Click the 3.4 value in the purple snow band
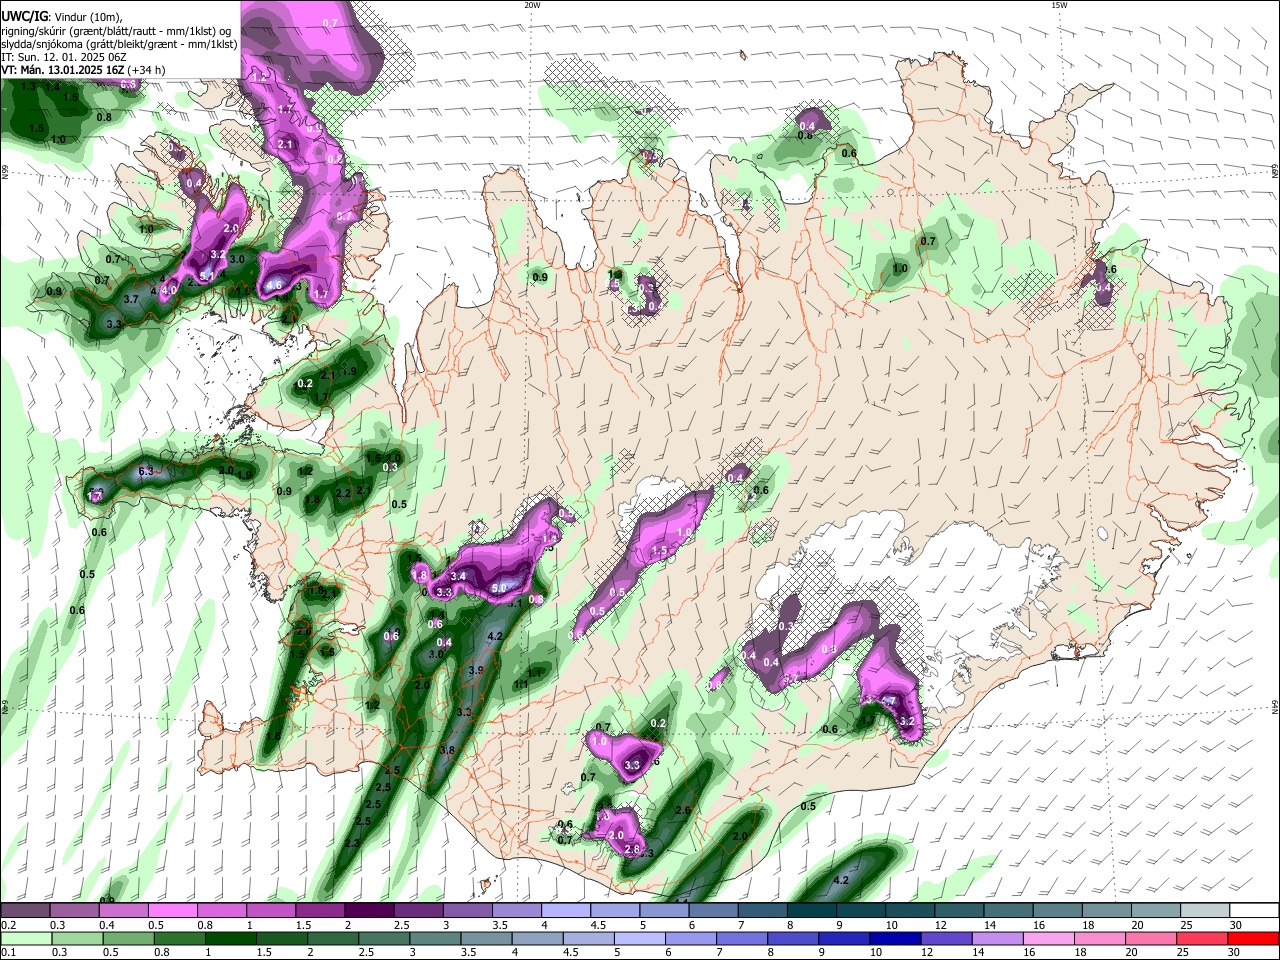Screen dimensions: 1280x960 click(458, 576)
